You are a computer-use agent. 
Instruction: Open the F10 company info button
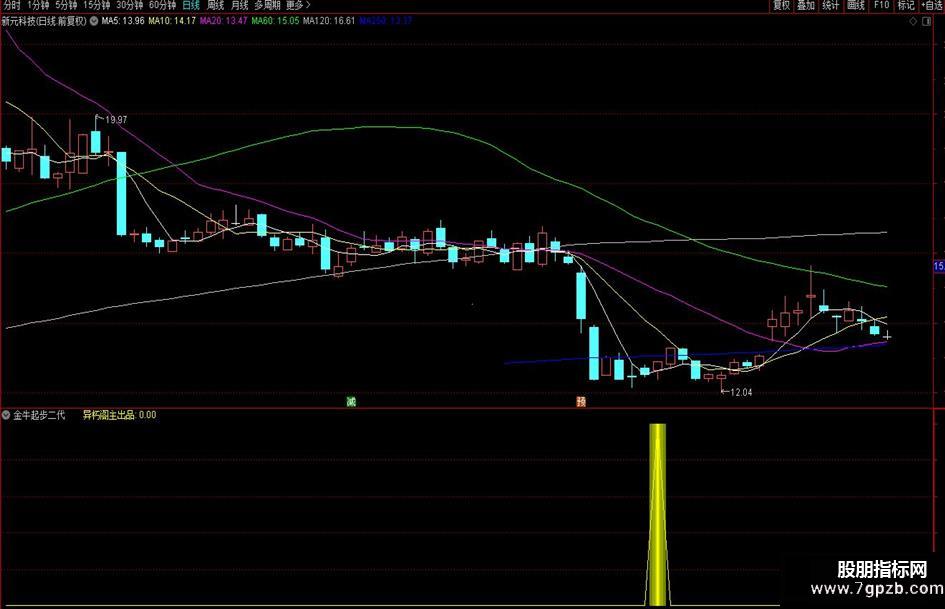882,5
